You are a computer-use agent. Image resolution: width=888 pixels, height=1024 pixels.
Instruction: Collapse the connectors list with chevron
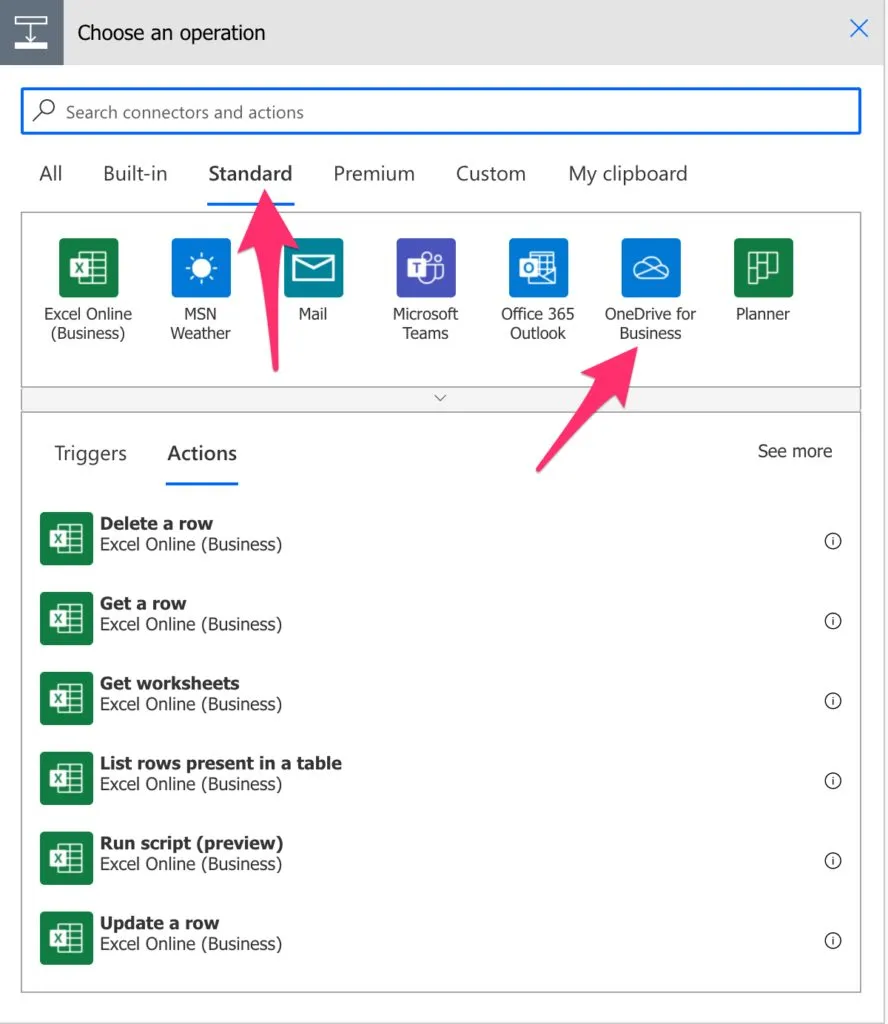(x=440, y=398)
